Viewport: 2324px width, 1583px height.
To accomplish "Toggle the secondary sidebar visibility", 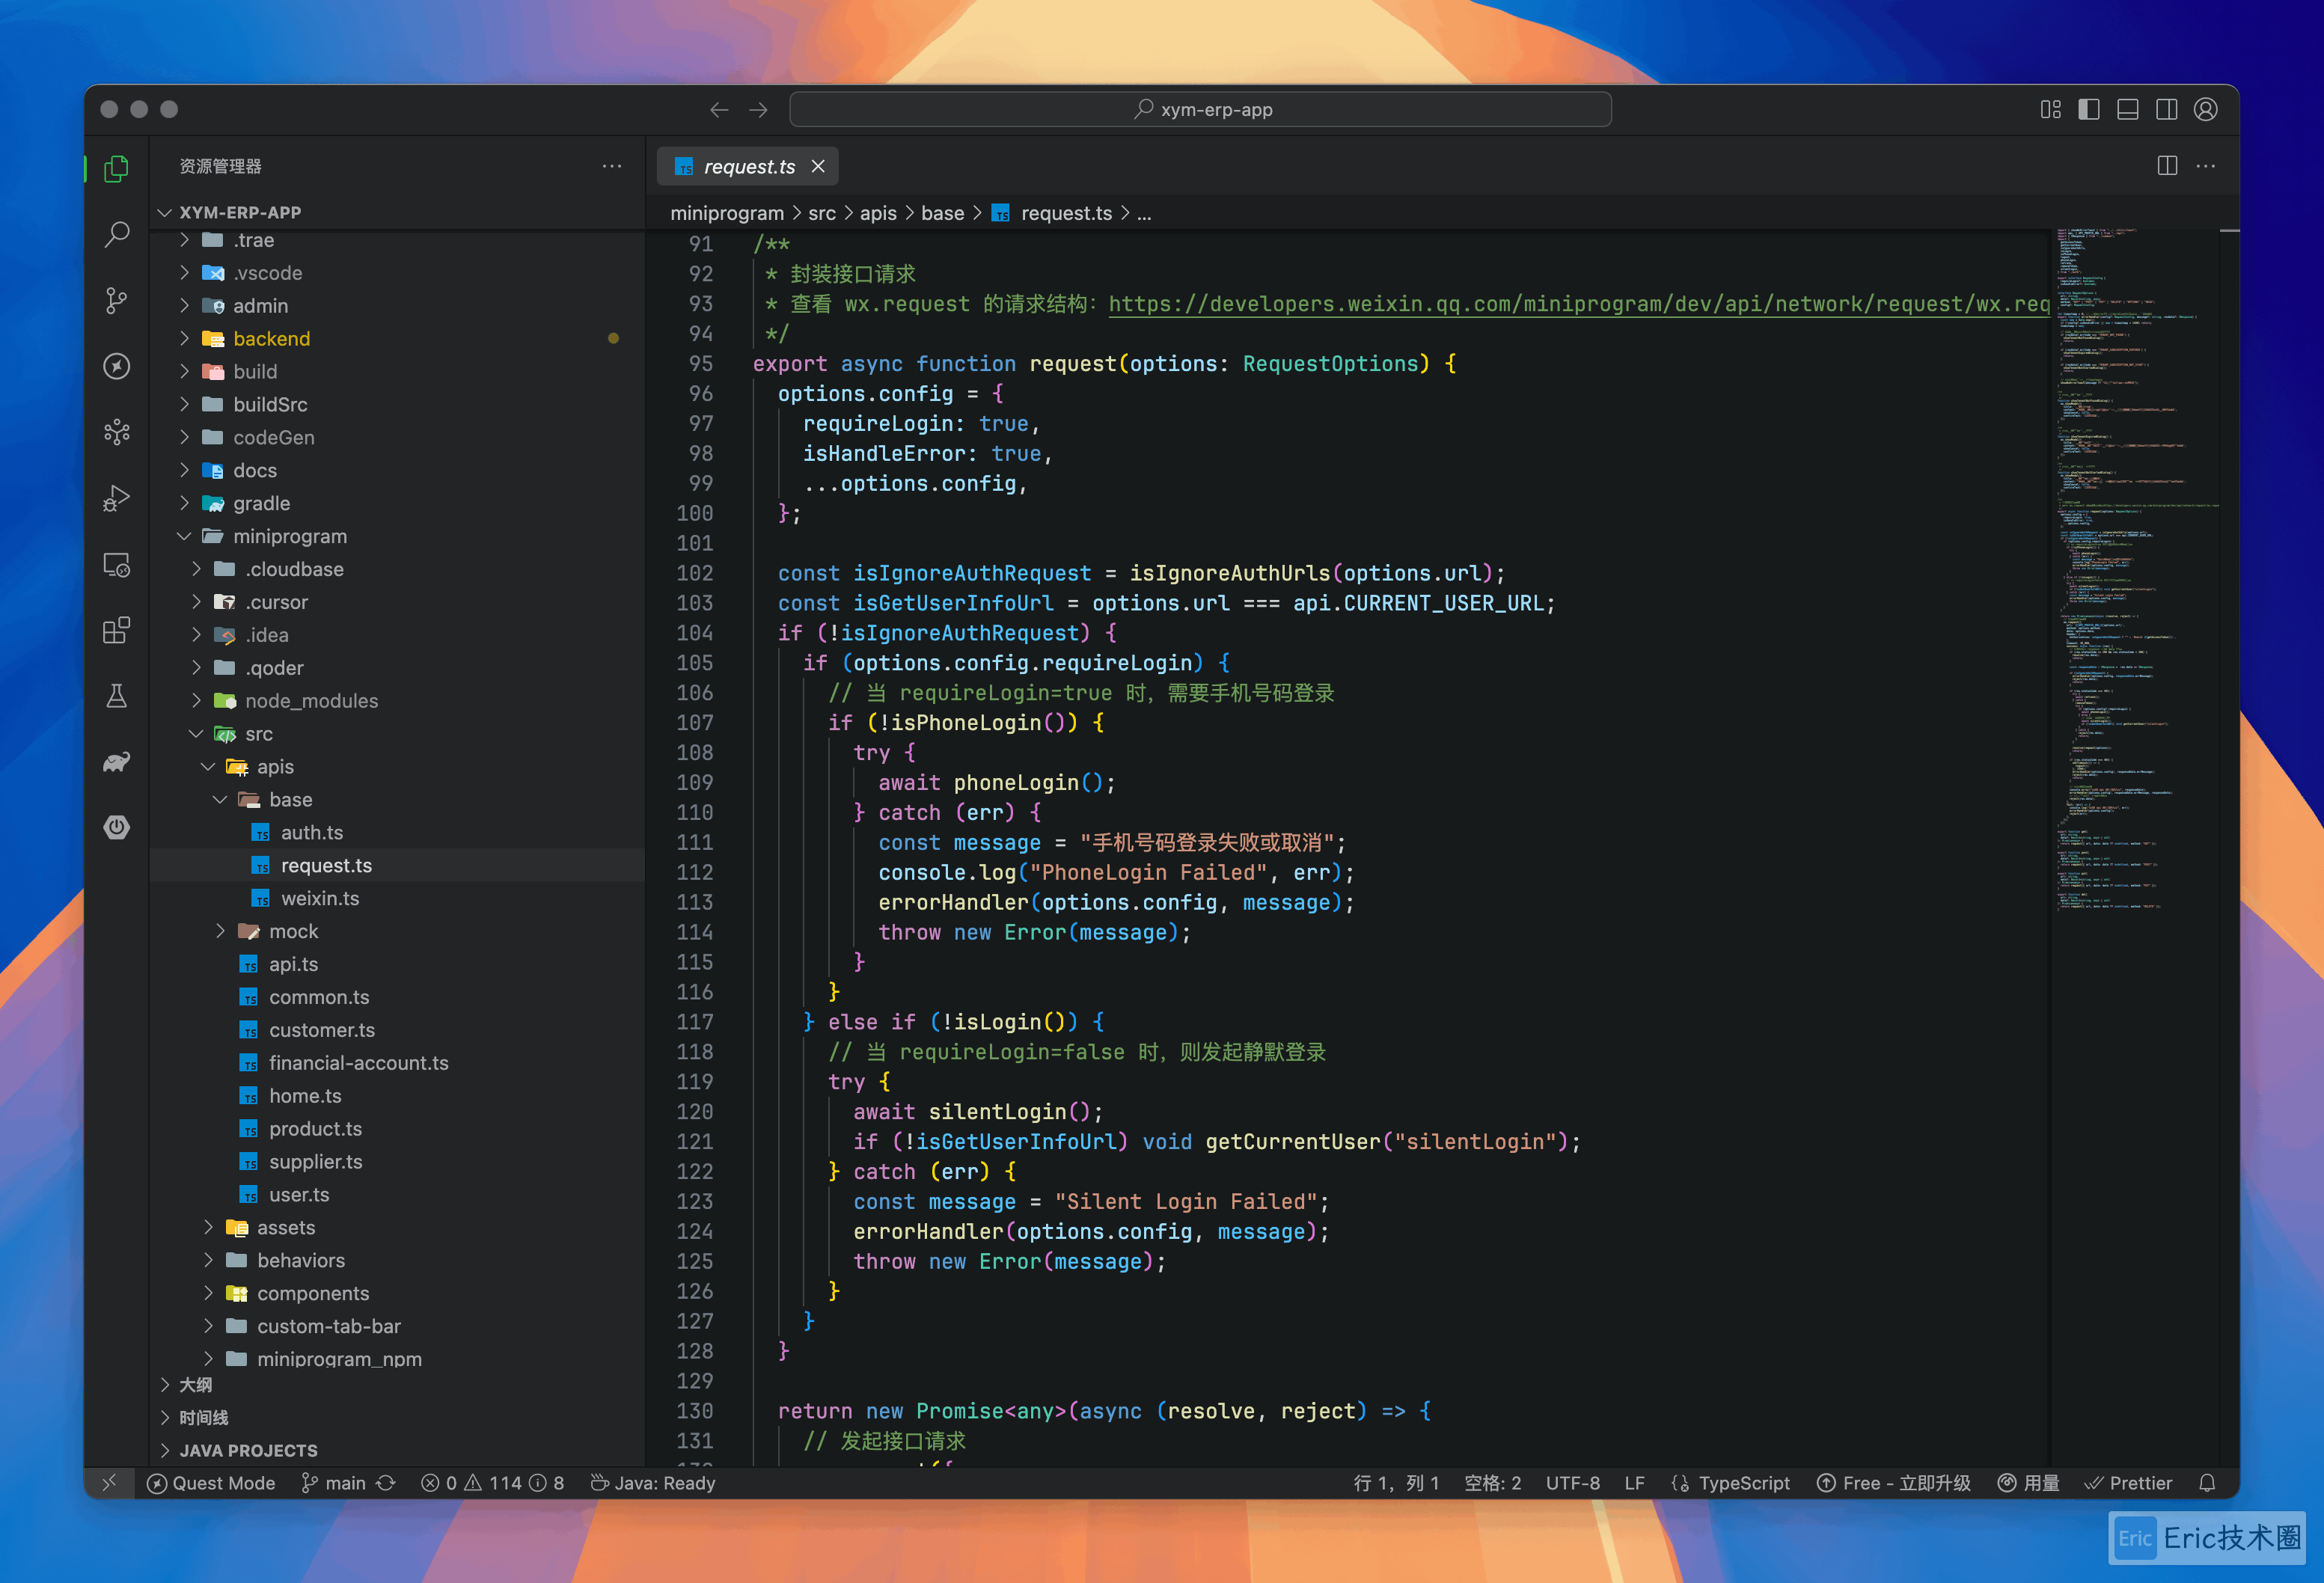I will 2166,110.
